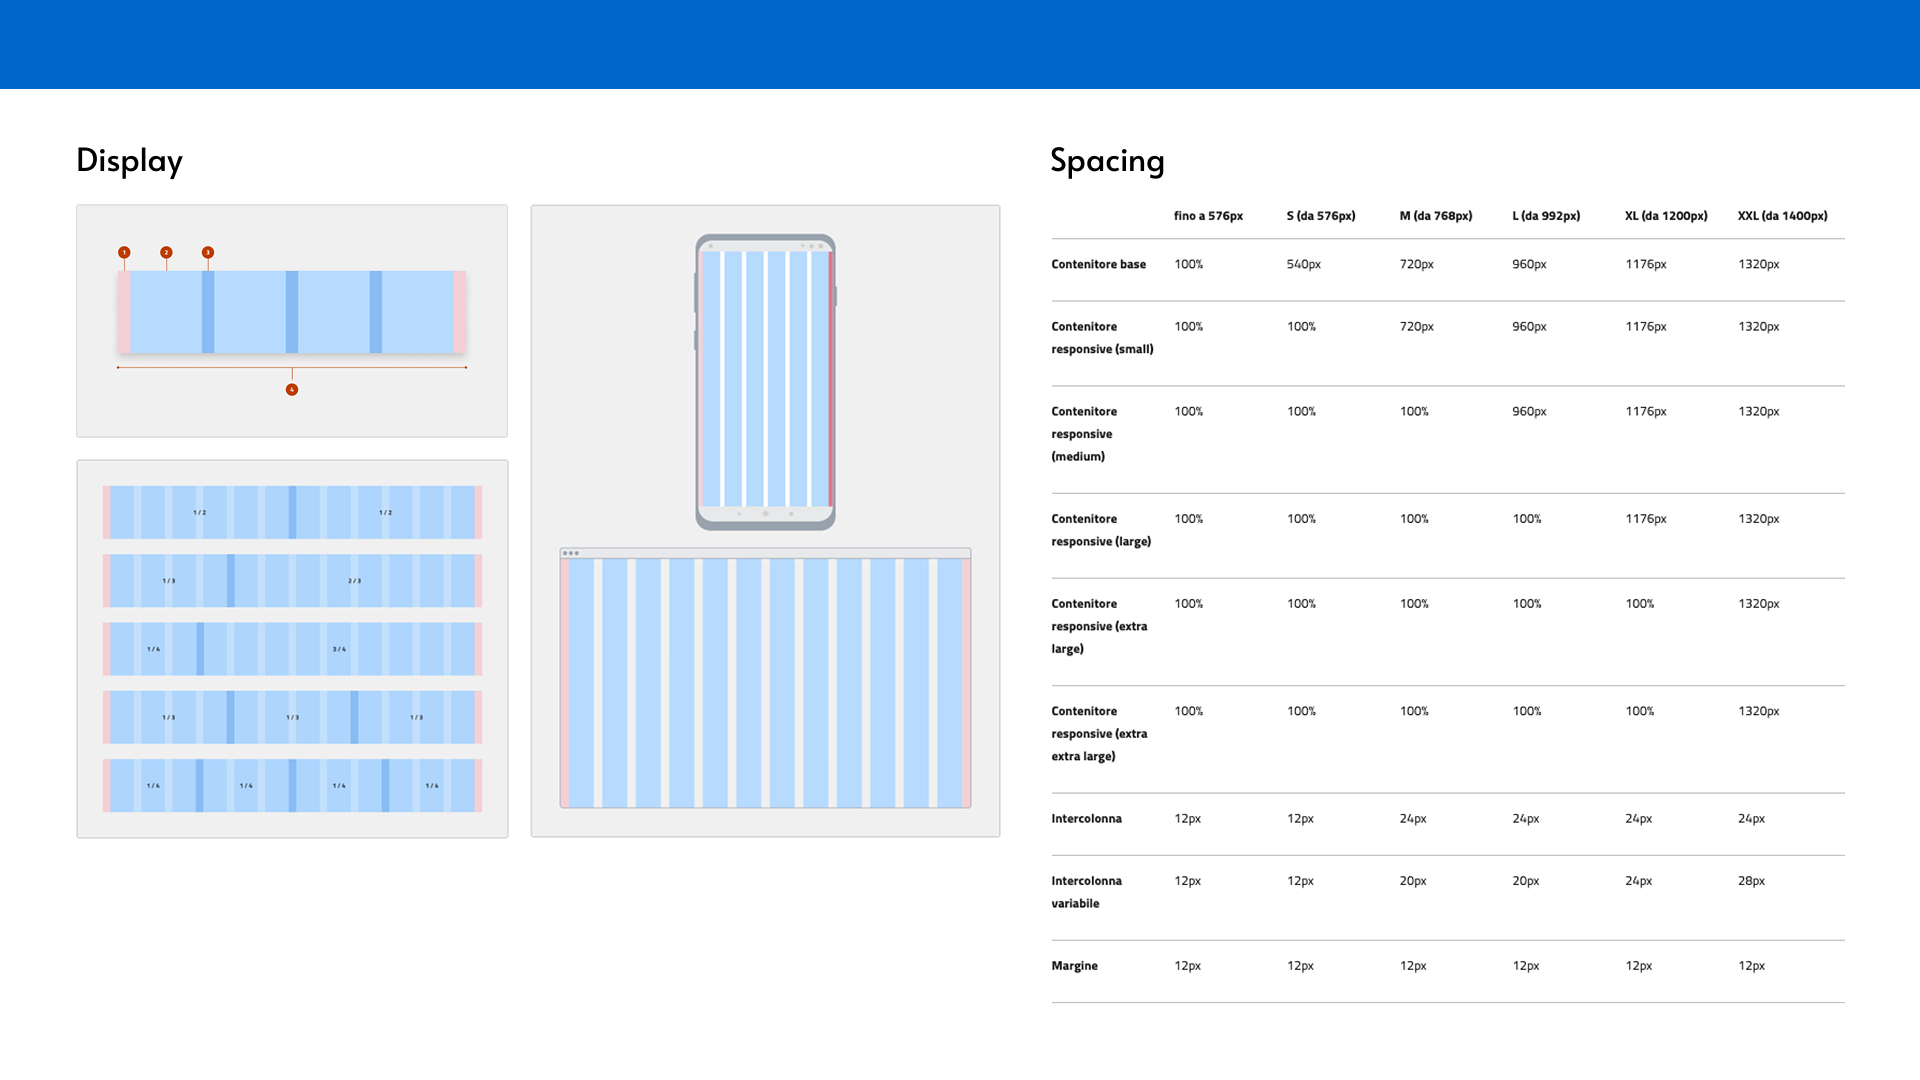1920x1080 pixels.
Task: Click the 'Intercolonna variabile' row label
Action: [1086, 892]
